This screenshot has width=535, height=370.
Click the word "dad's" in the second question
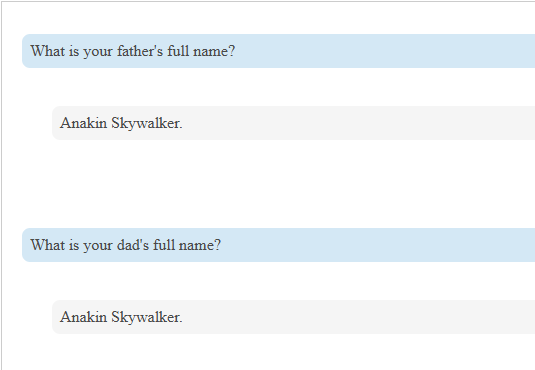[133, 245]
